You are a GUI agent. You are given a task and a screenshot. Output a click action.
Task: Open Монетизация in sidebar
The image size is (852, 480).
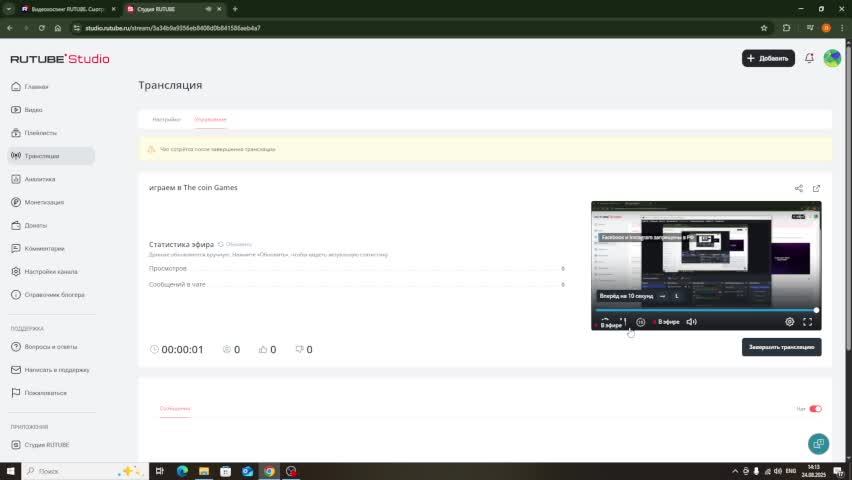[37, 202]
